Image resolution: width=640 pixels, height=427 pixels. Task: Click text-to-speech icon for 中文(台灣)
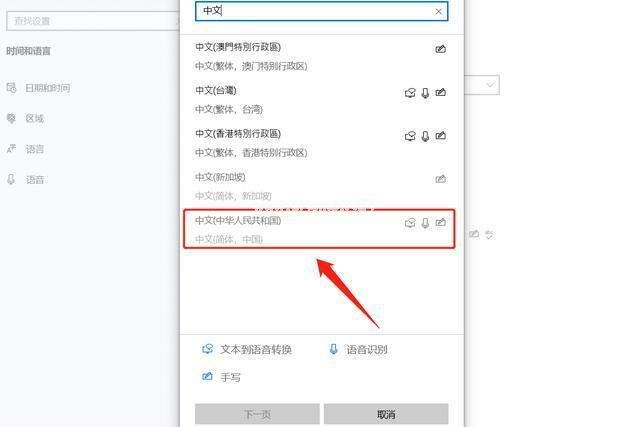click(x=410, y=93)
